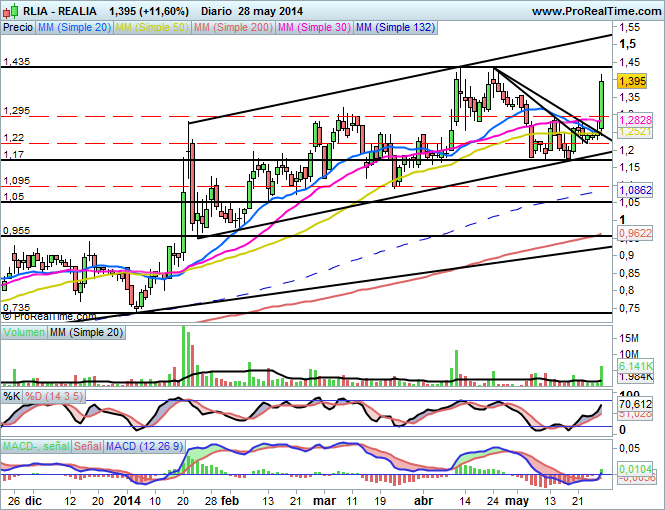
Task: Select the MM (Simple 20) price indicator
Action: click(x=74, y=28)
